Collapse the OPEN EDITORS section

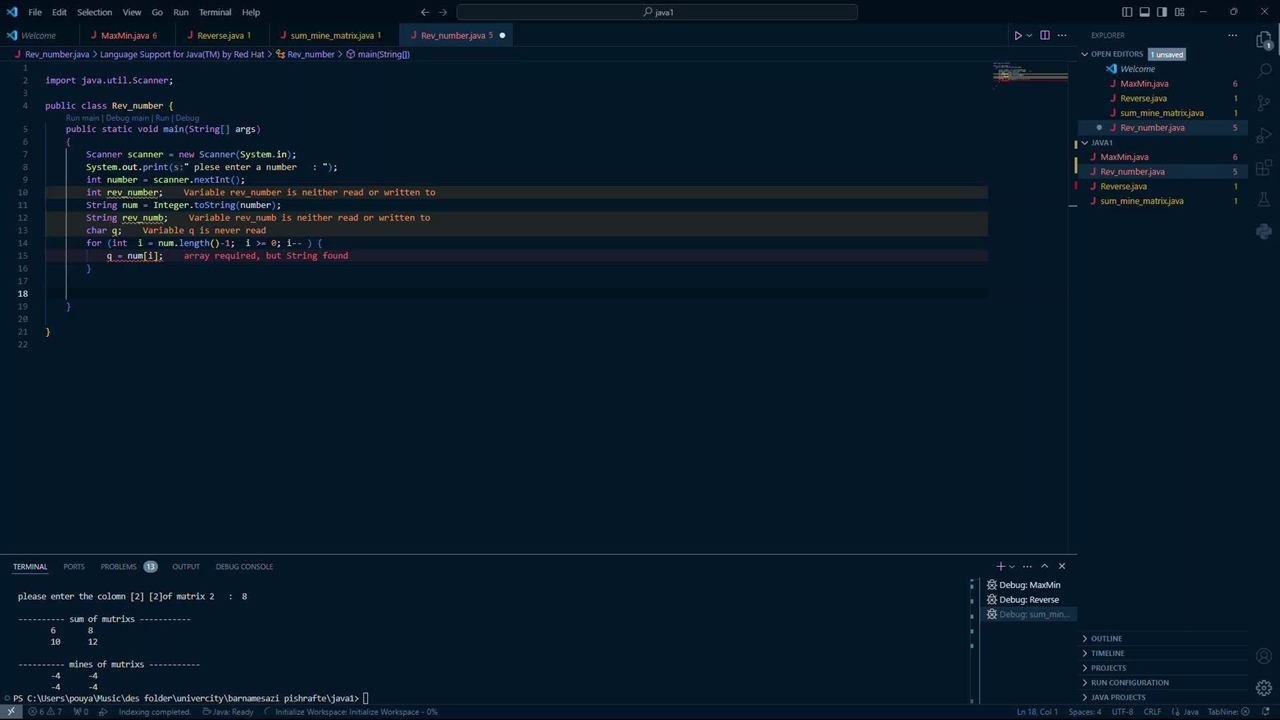tap(1116, 54)
